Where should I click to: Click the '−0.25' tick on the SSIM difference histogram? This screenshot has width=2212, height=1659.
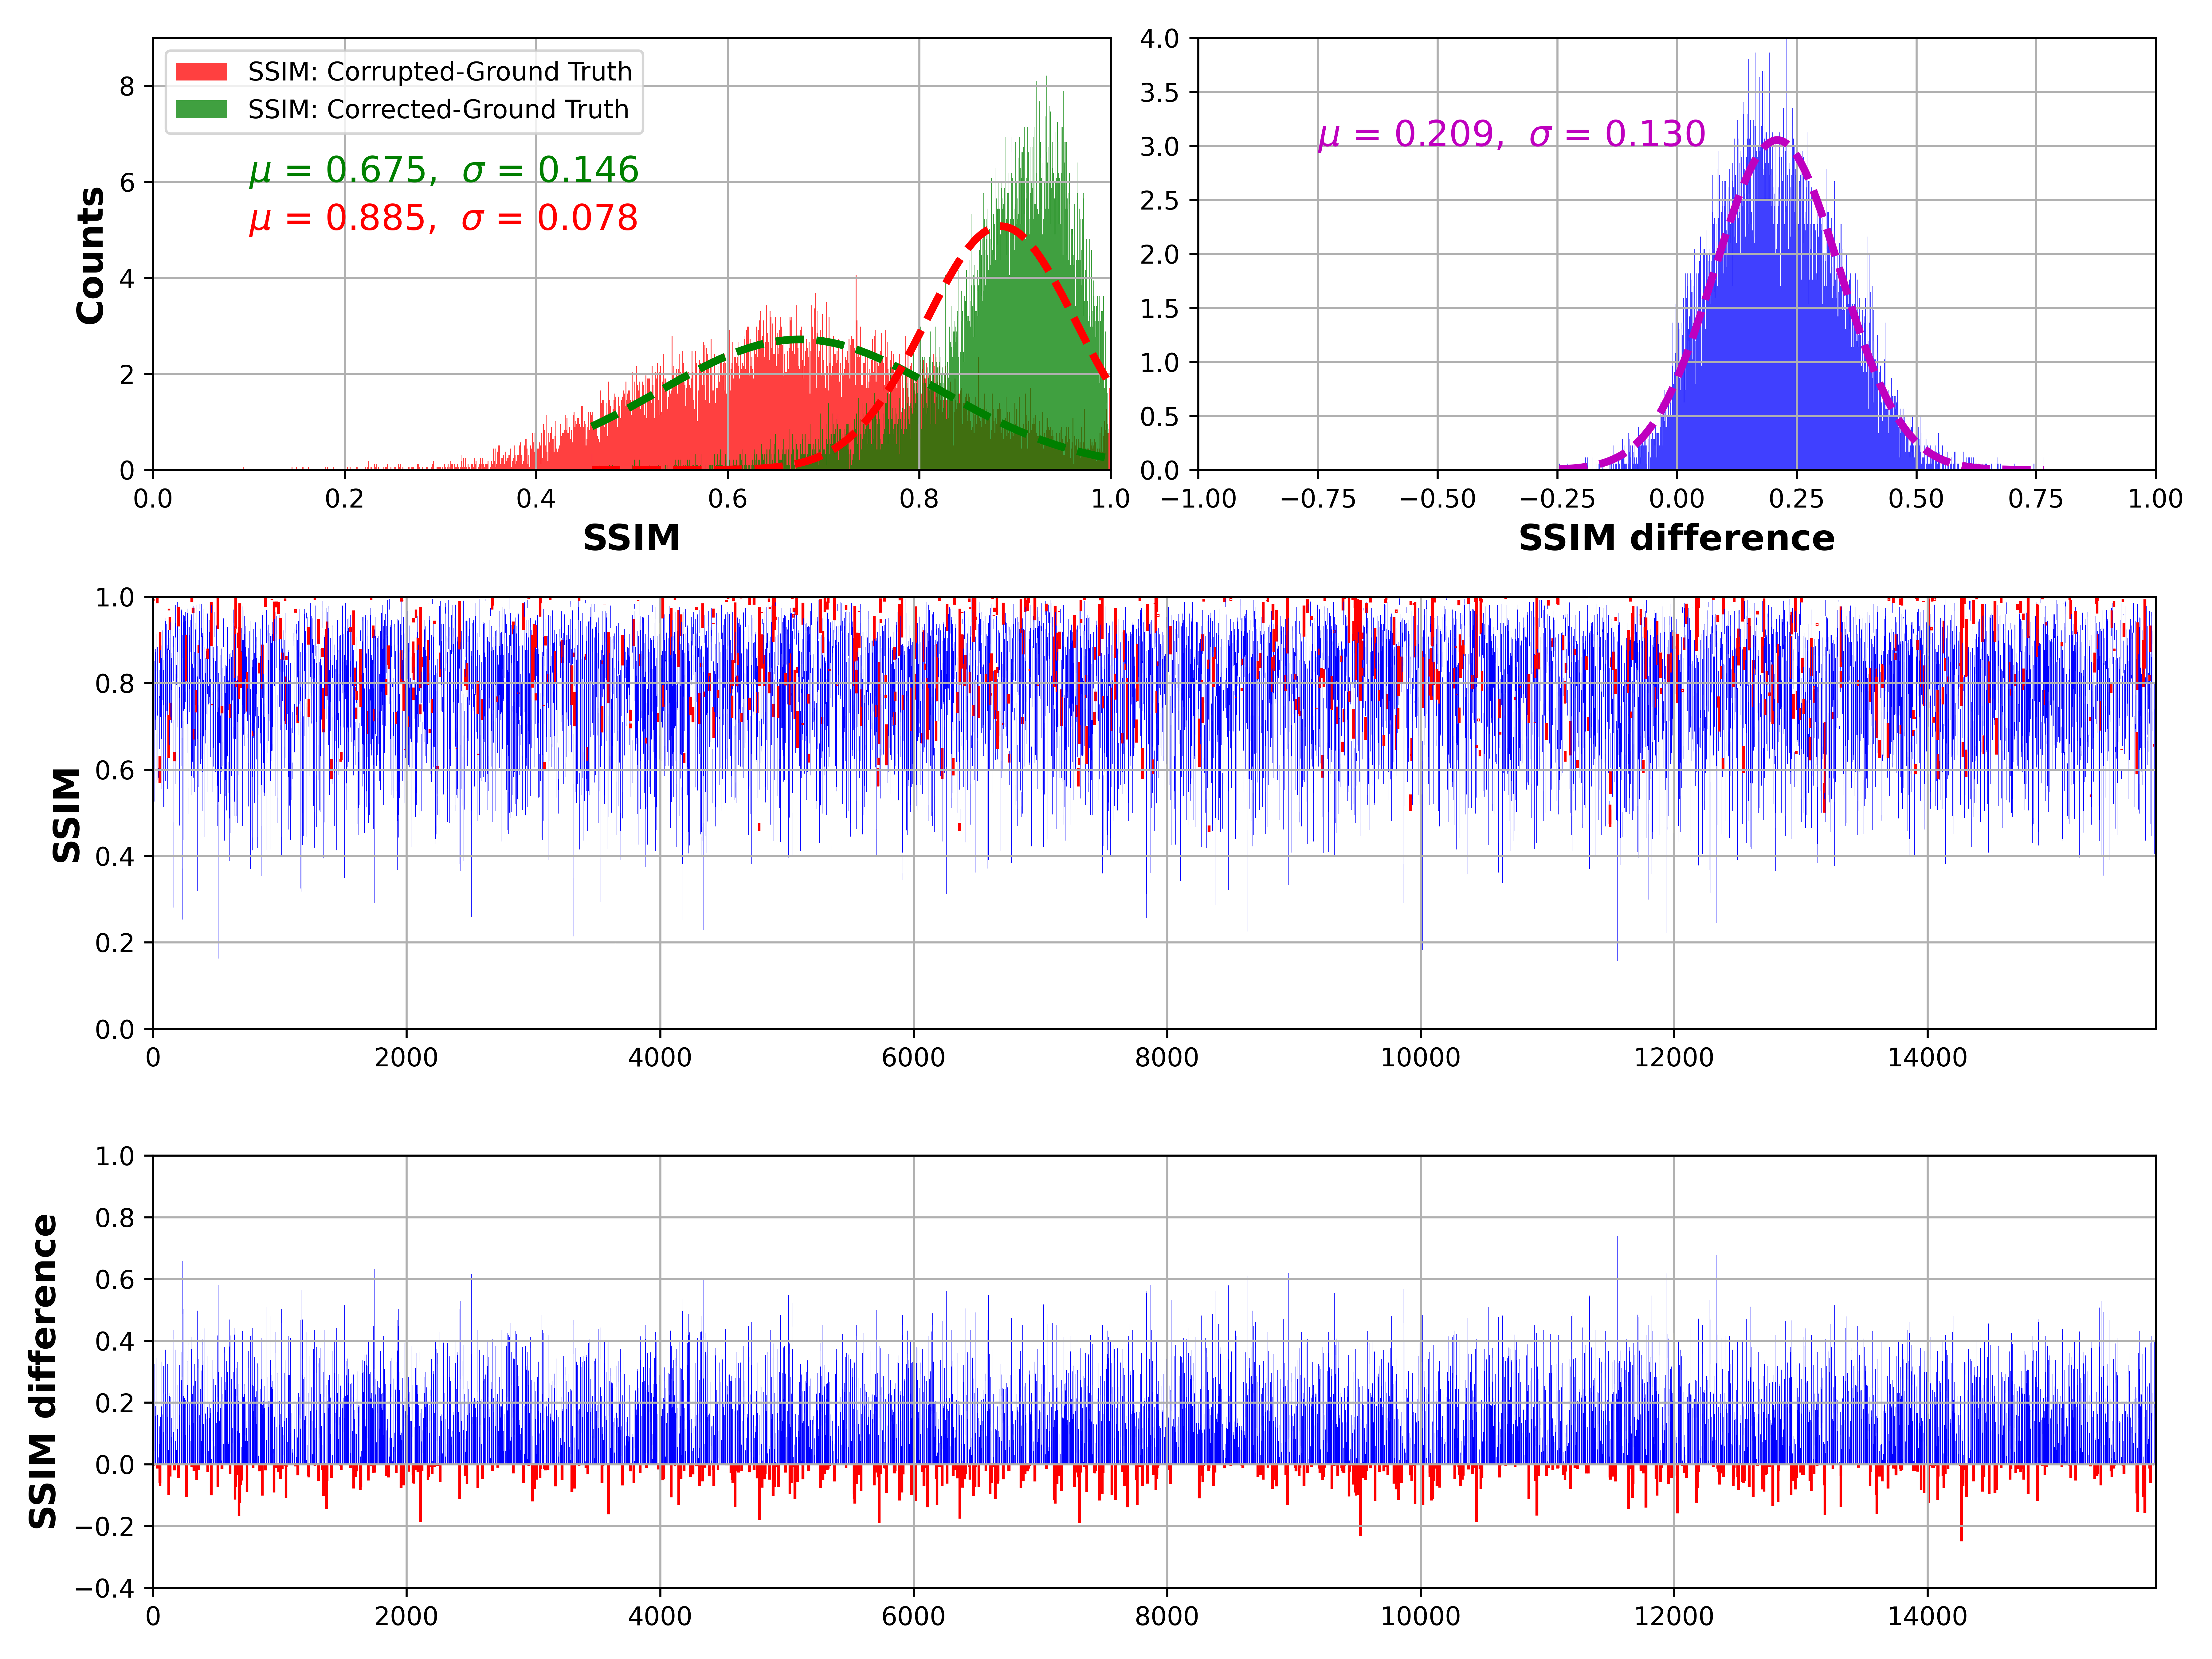click(x=1557, y=499)
